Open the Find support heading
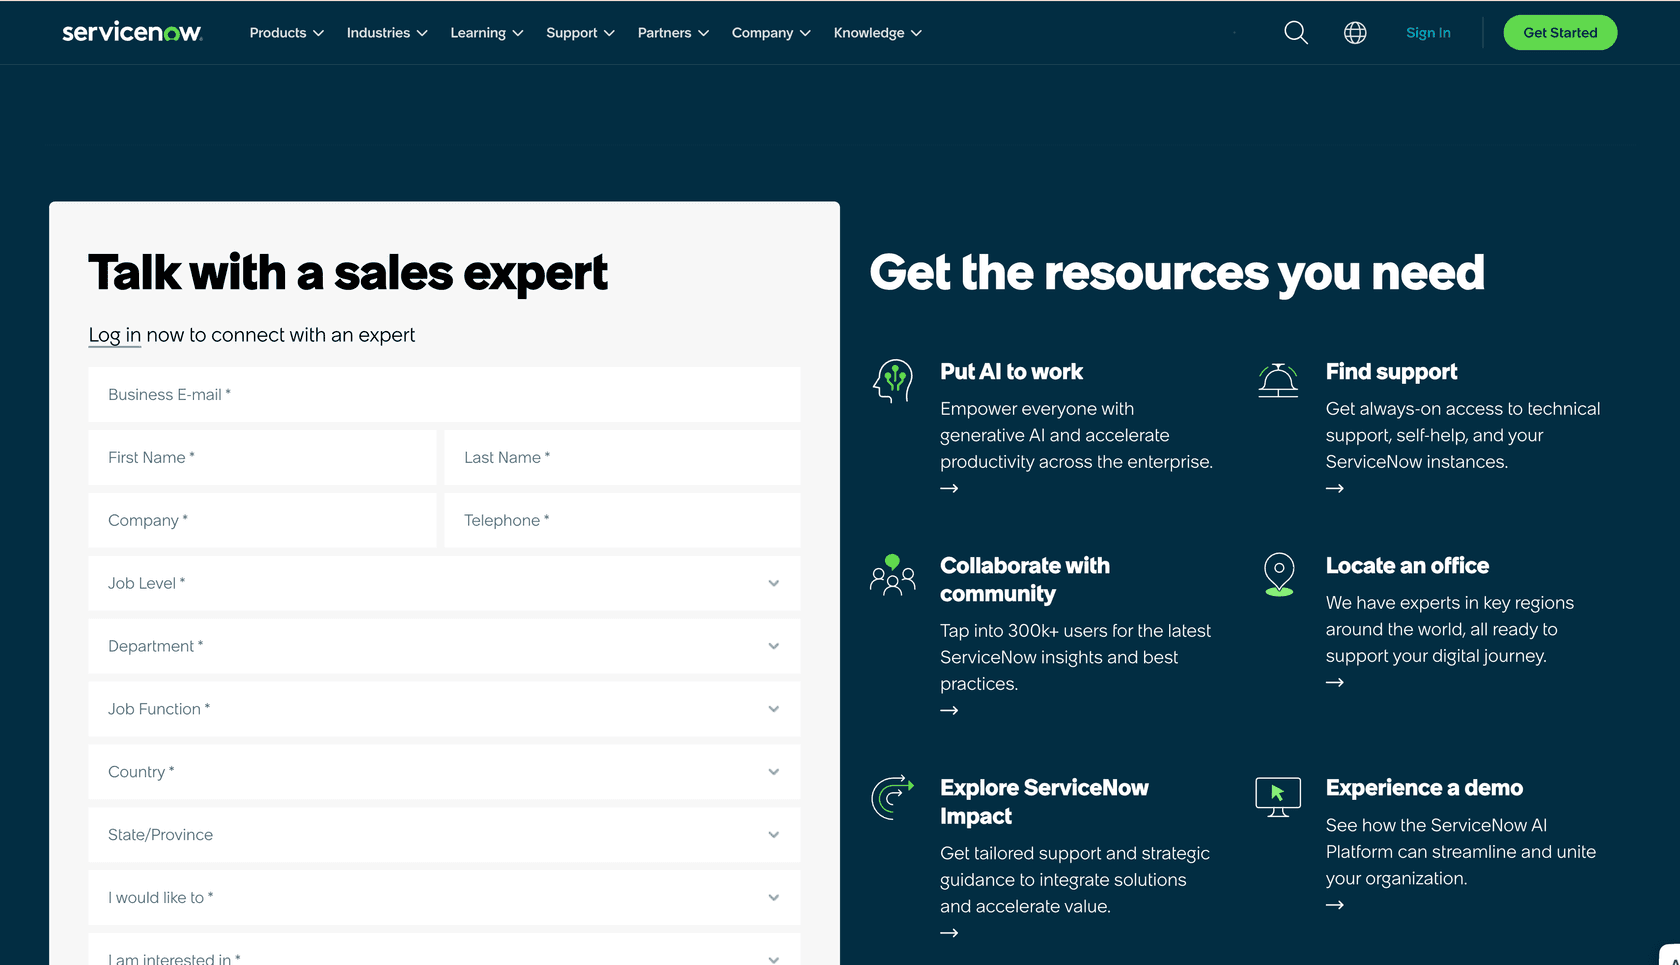 tap(1391, 372)
